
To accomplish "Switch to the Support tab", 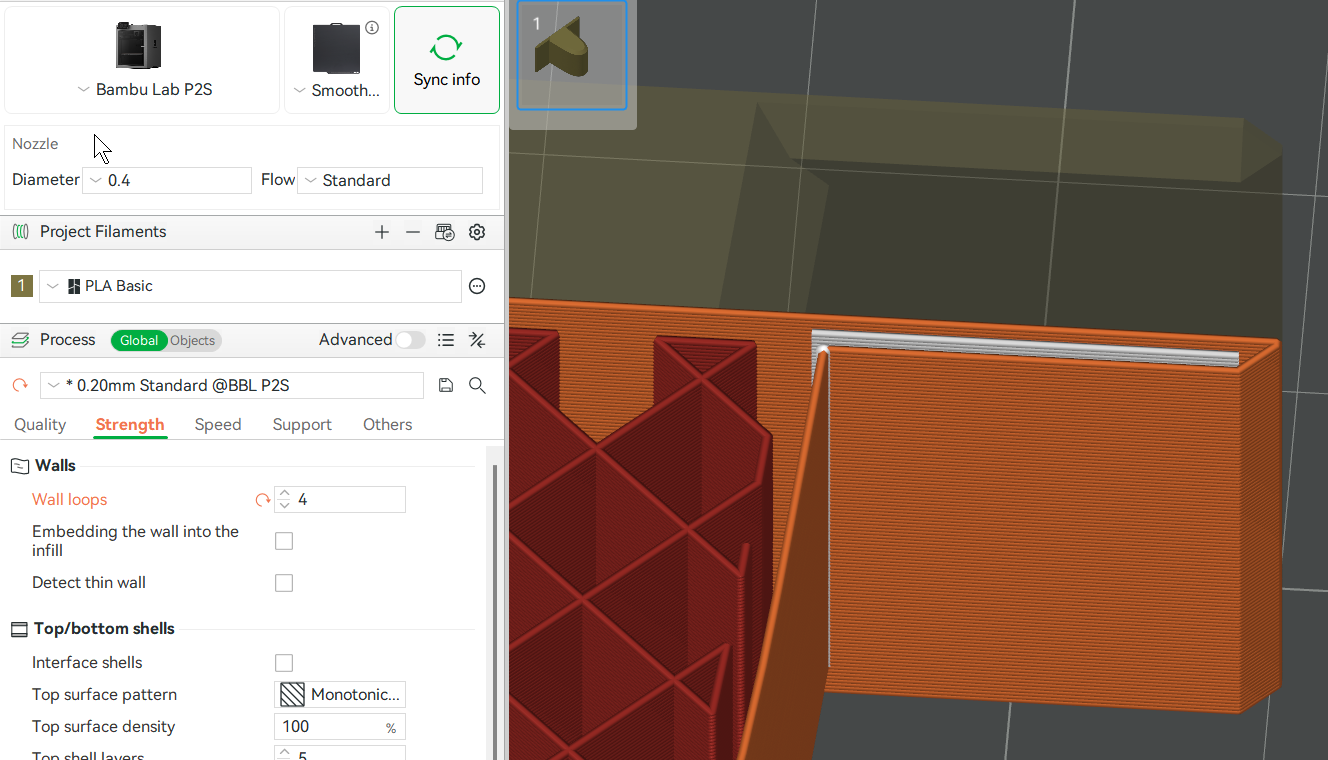I will [302, 425].
